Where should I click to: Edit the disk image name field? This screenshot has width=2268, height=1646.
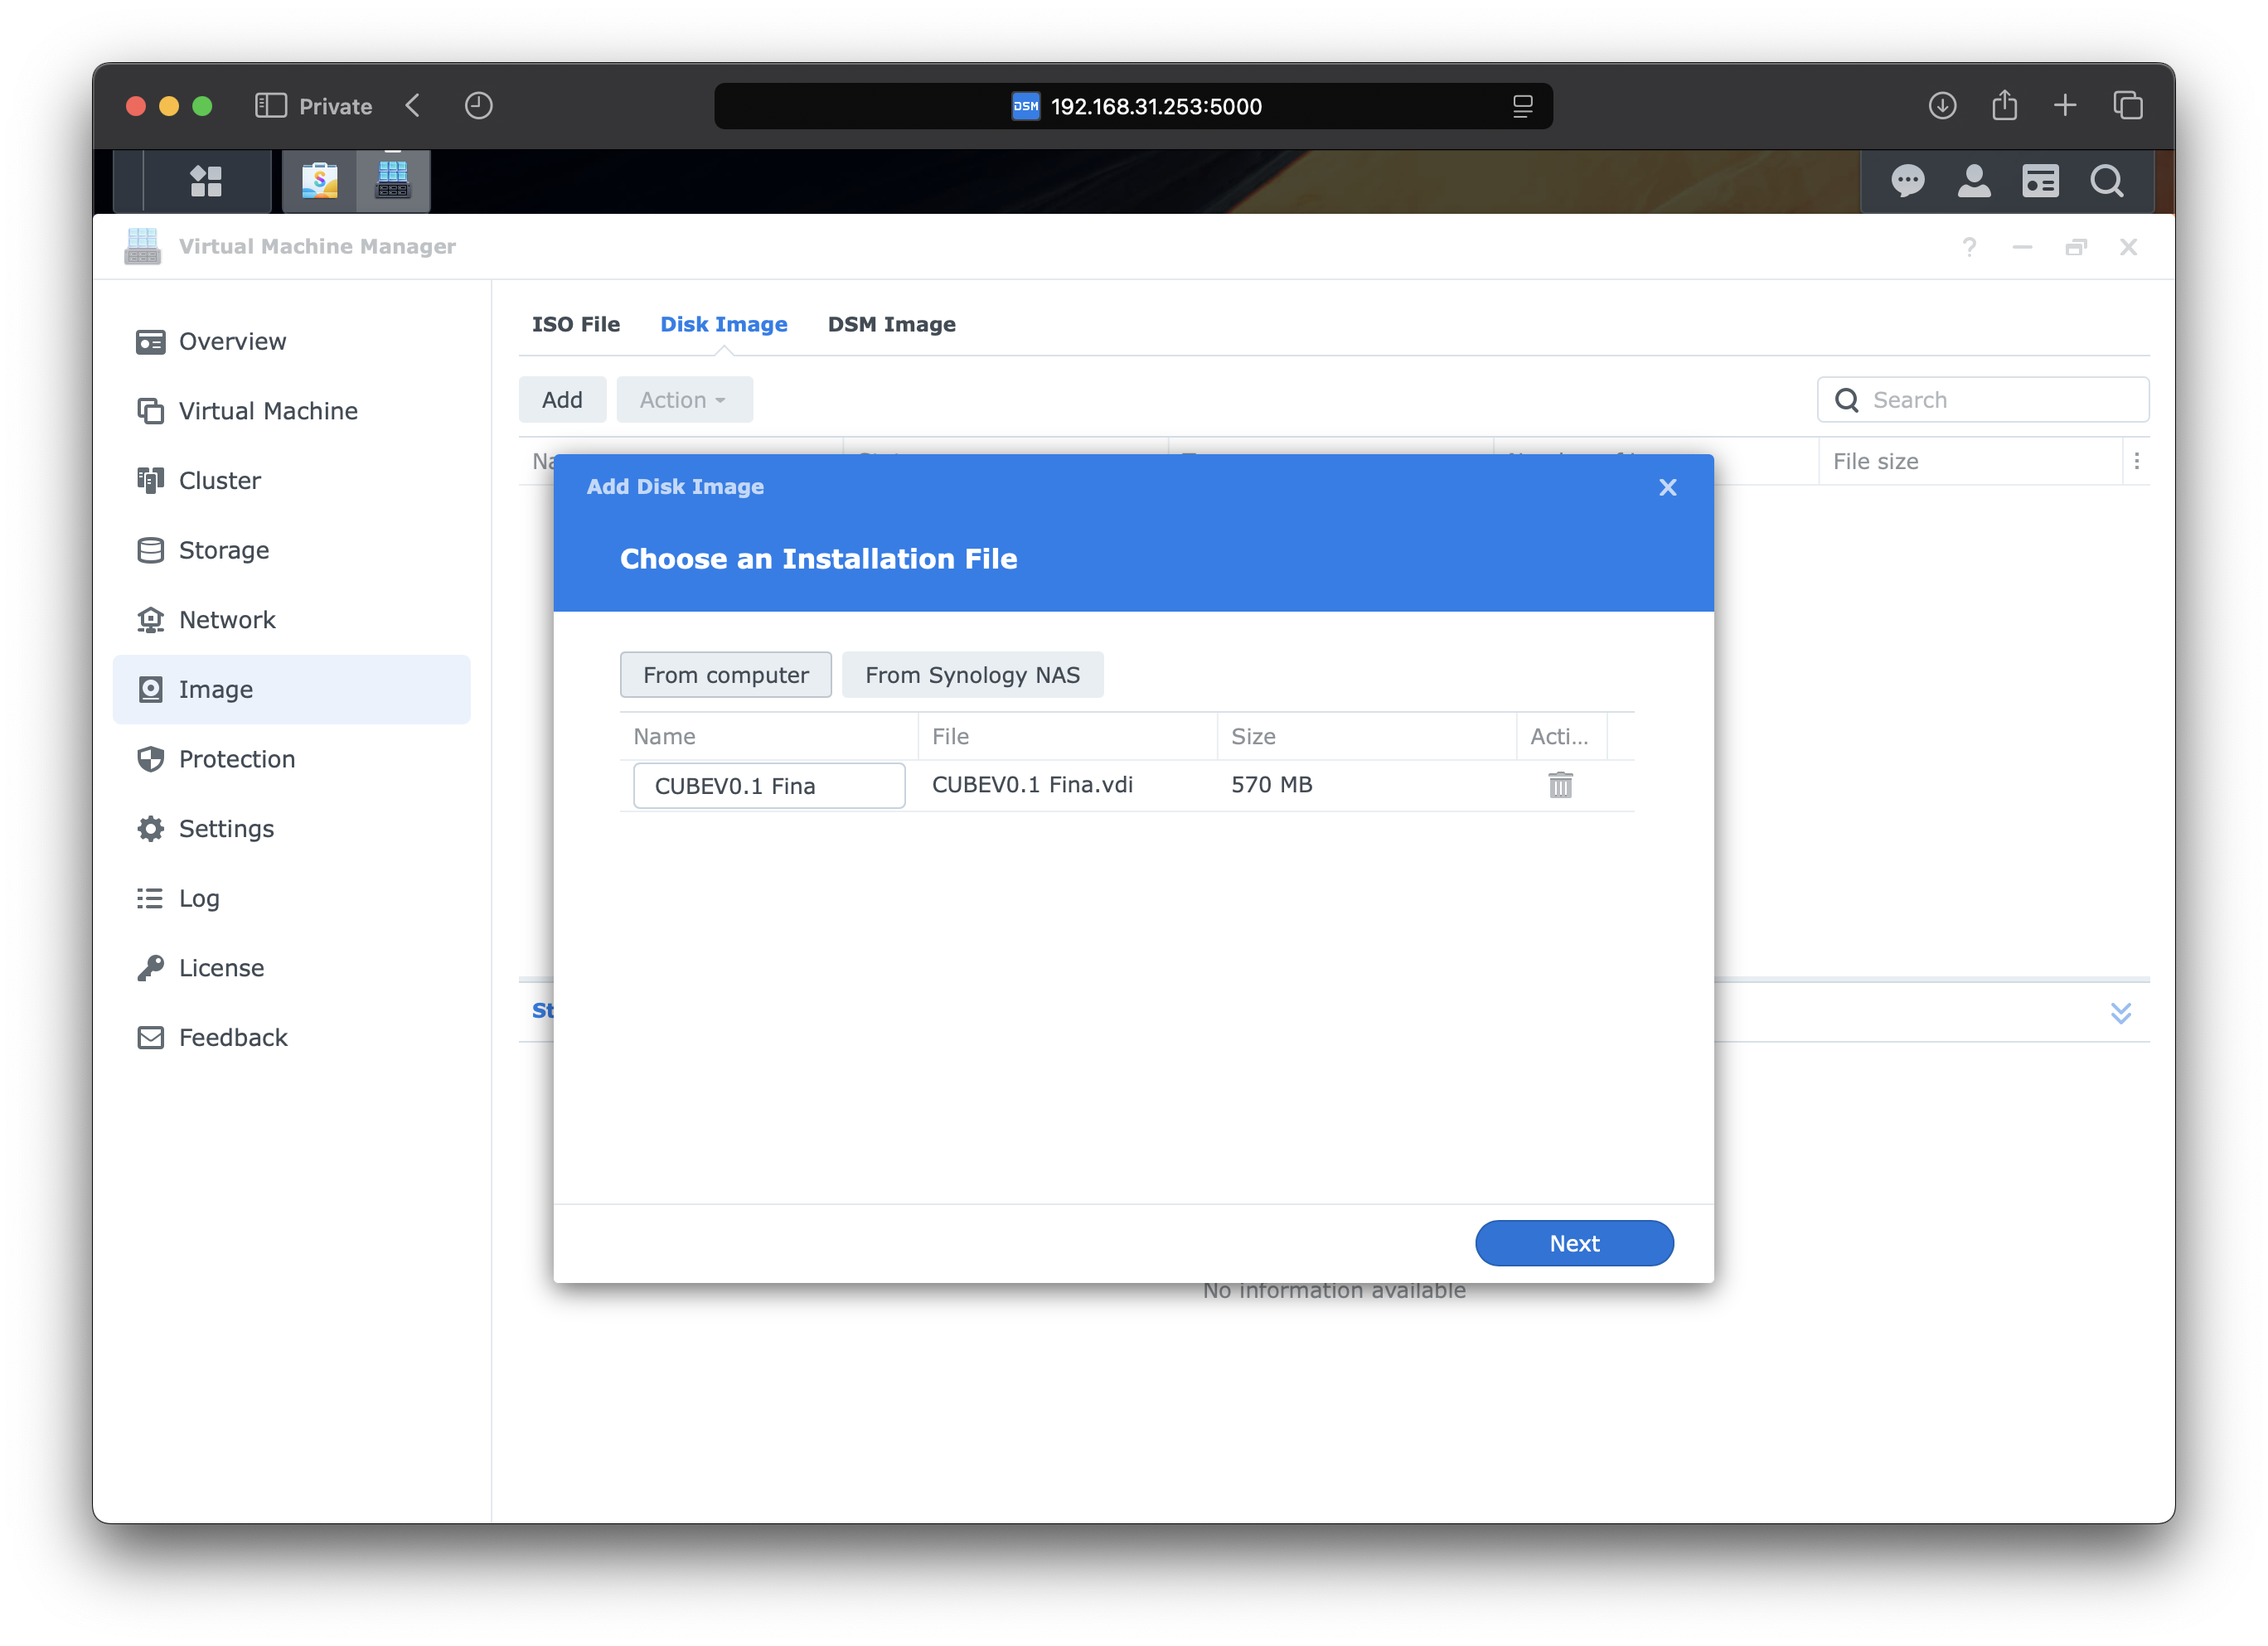click(768, 786)
